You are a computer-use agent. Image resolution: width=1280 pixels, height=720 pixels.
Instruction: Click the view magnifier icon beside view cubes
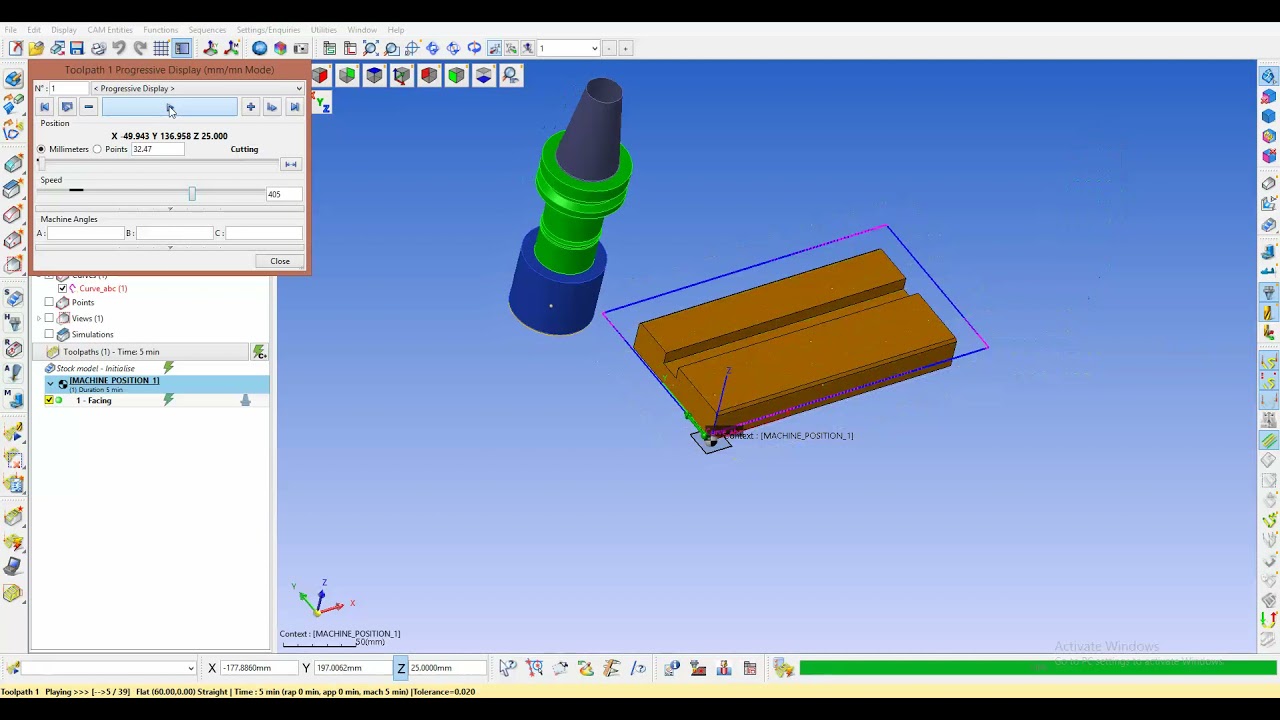(x=510, y=75)
